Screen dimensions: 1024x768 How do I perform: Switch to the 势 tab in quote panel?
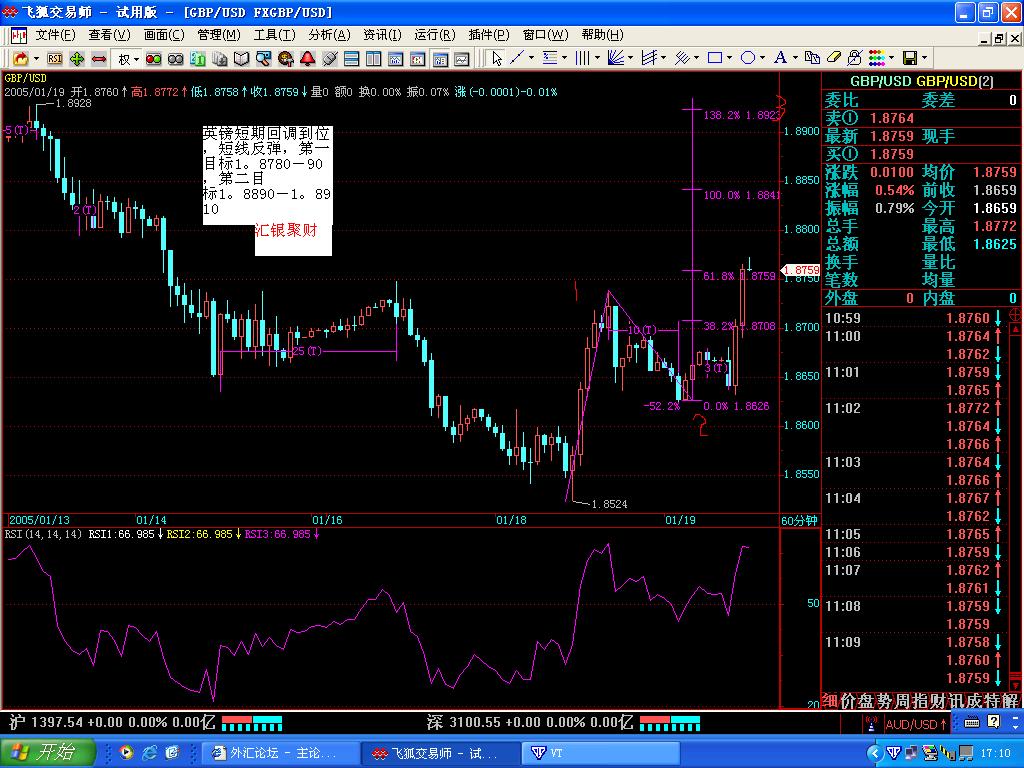point(884,701)
